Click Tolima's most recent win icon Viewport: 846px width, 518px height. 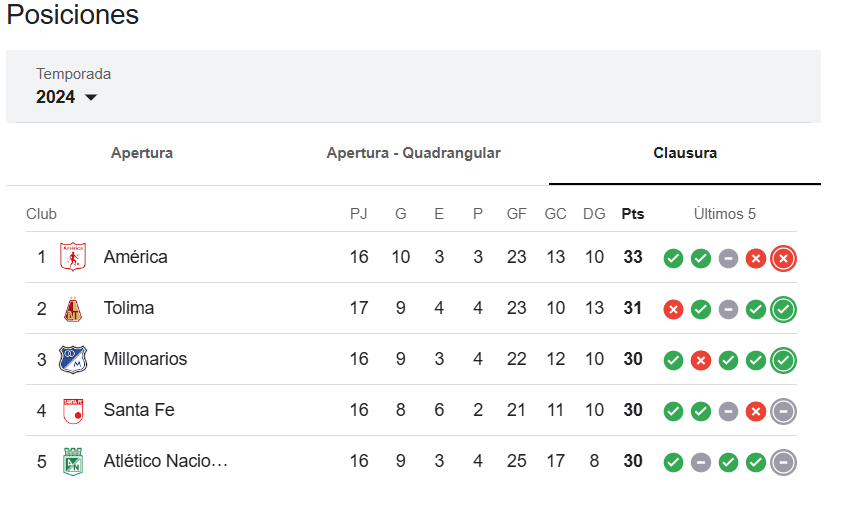[783, 310]
